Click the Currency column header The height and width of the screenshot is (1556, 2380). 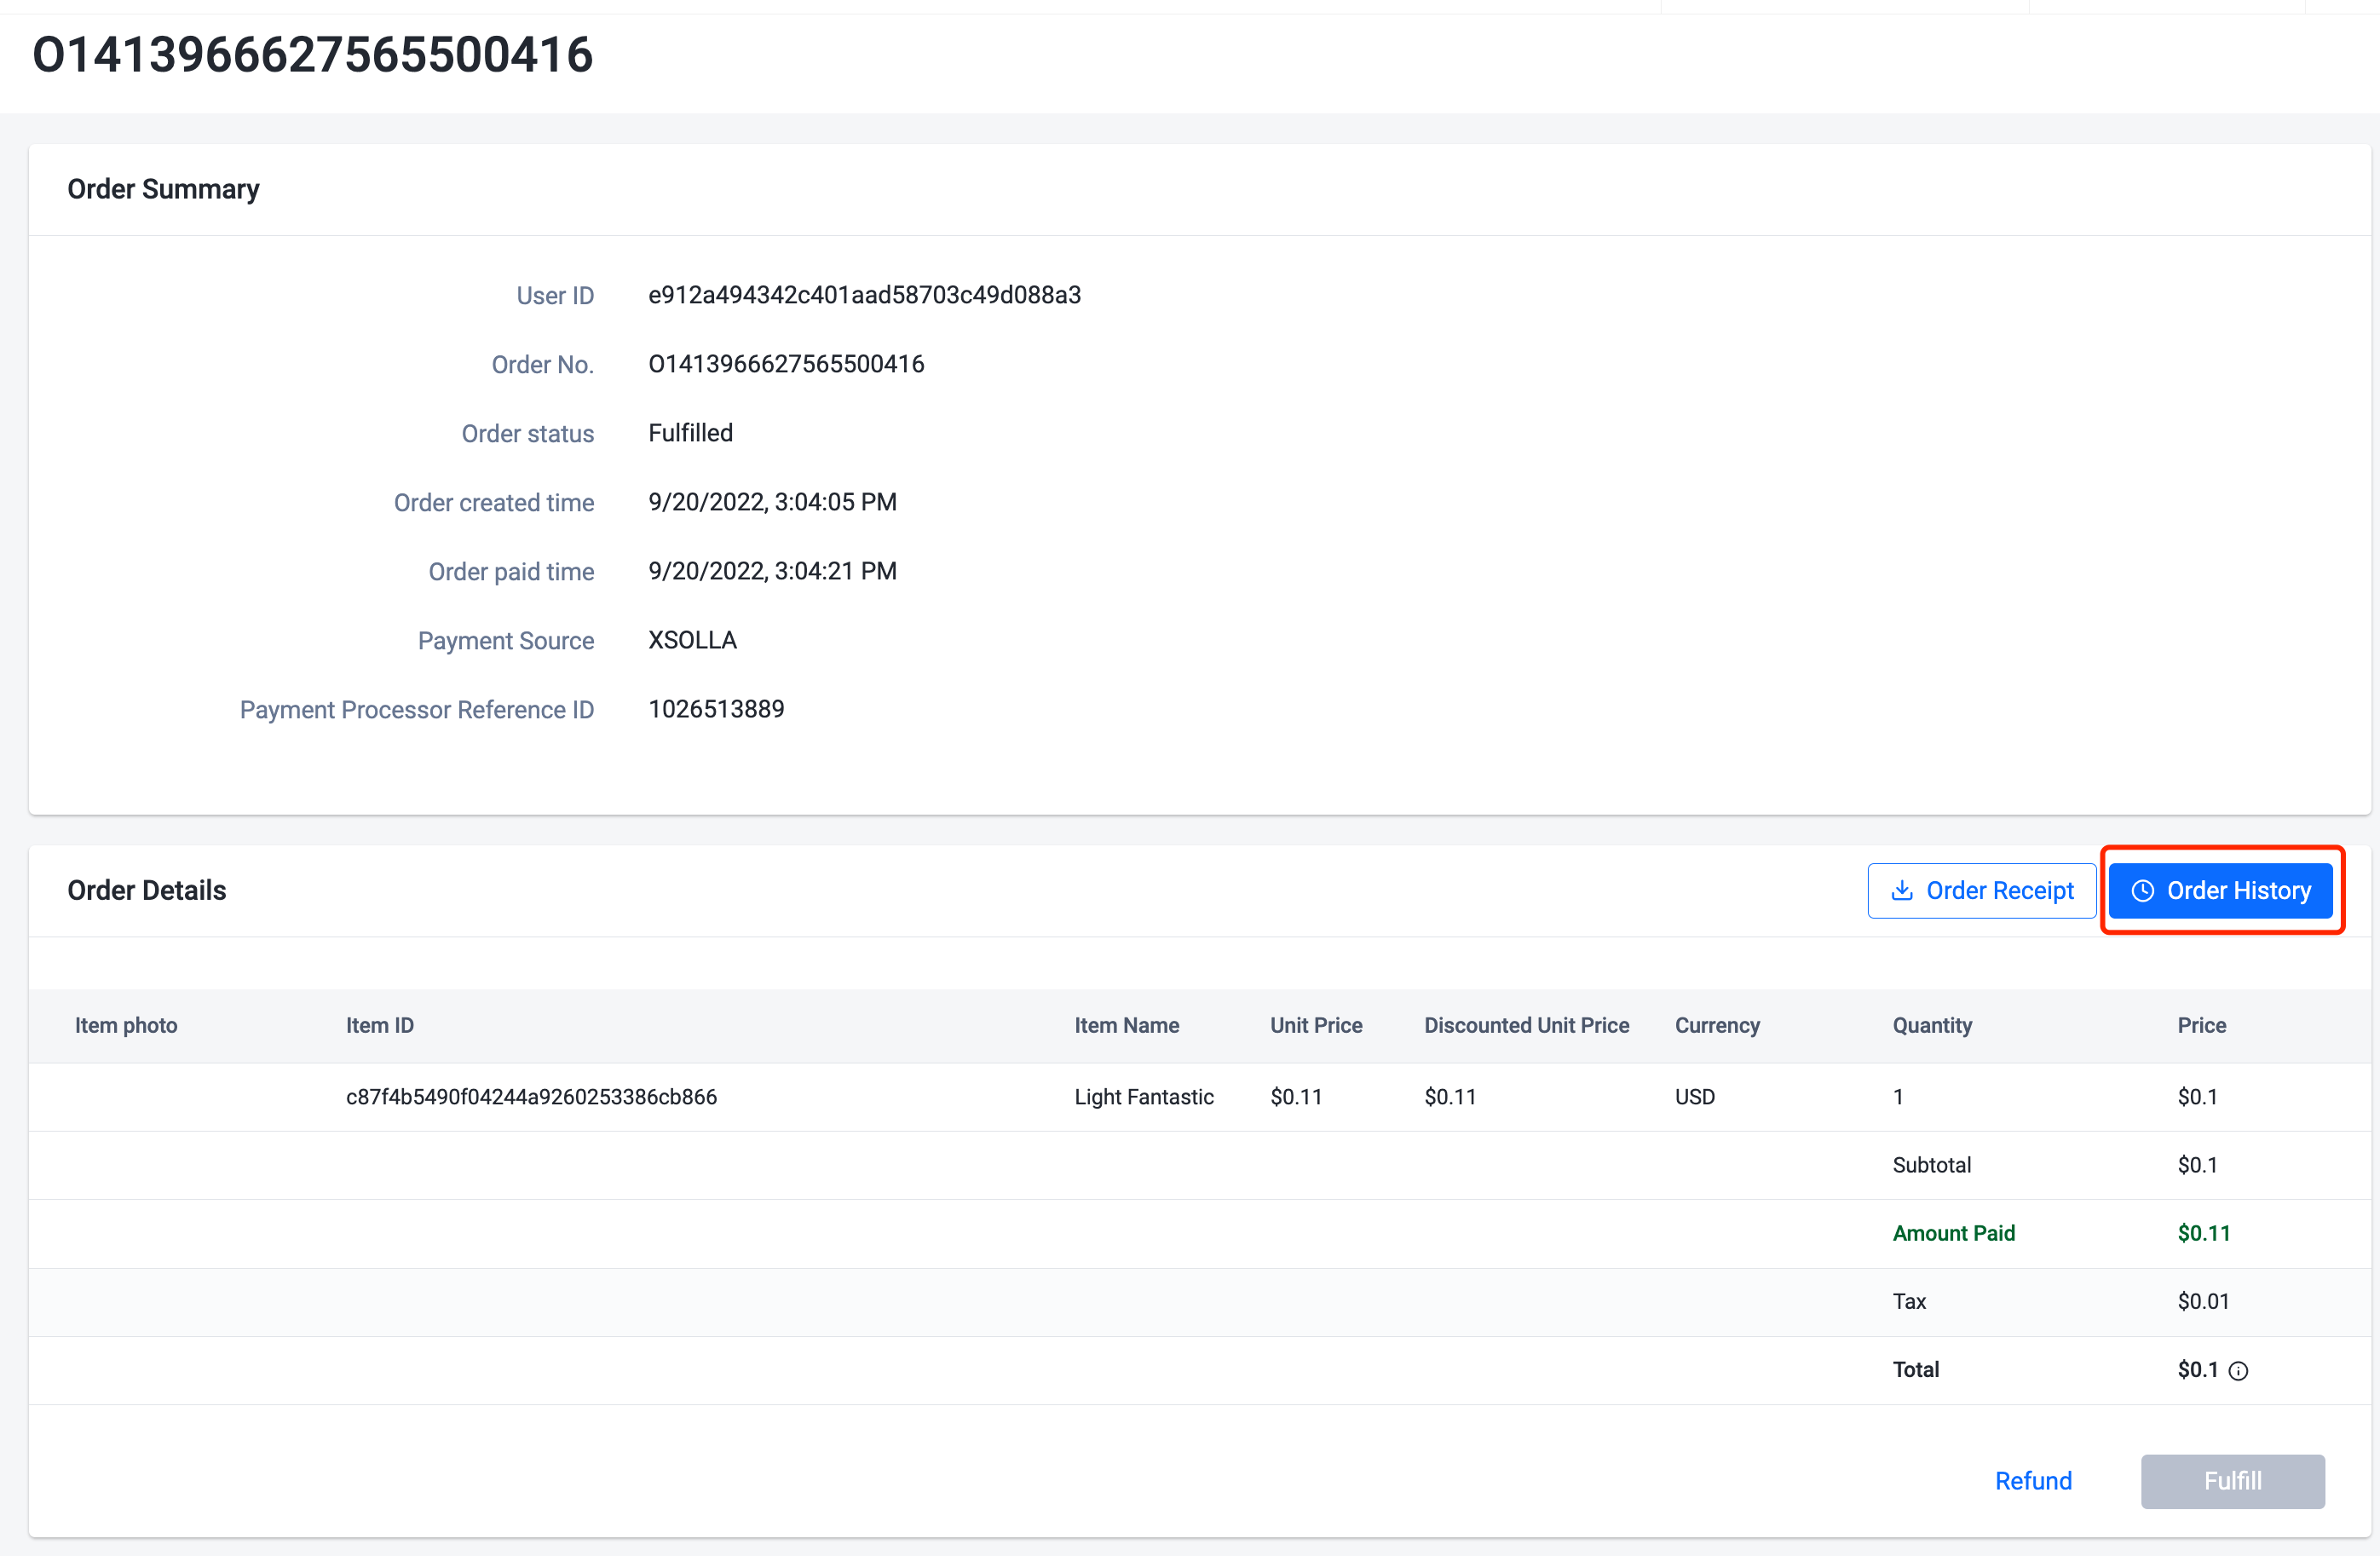coord(1717,1025)
